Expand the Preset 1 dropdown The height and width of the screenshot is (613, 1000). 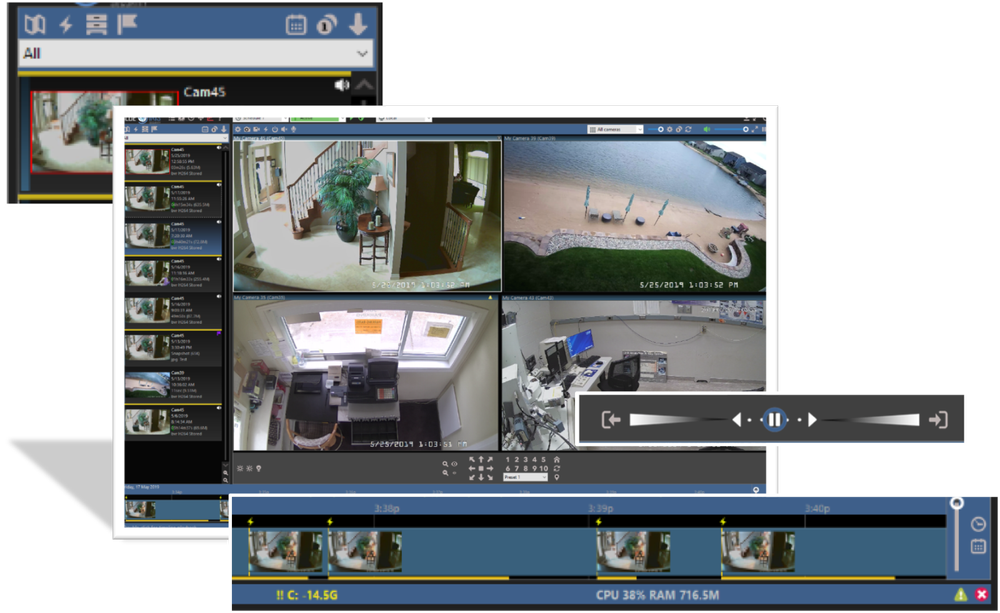[525, 477]
